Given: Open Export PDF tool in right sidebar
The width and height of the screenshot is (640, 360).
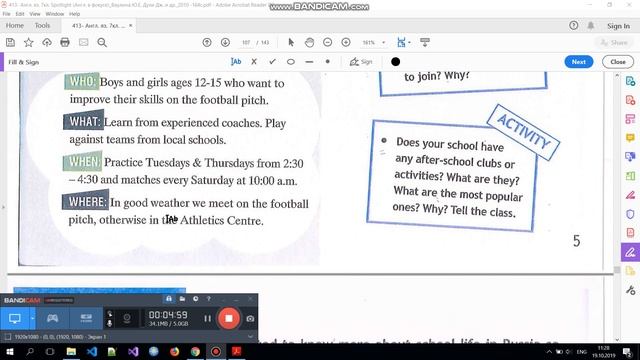Looking at the screenshot, I should (x=630, y=81).
